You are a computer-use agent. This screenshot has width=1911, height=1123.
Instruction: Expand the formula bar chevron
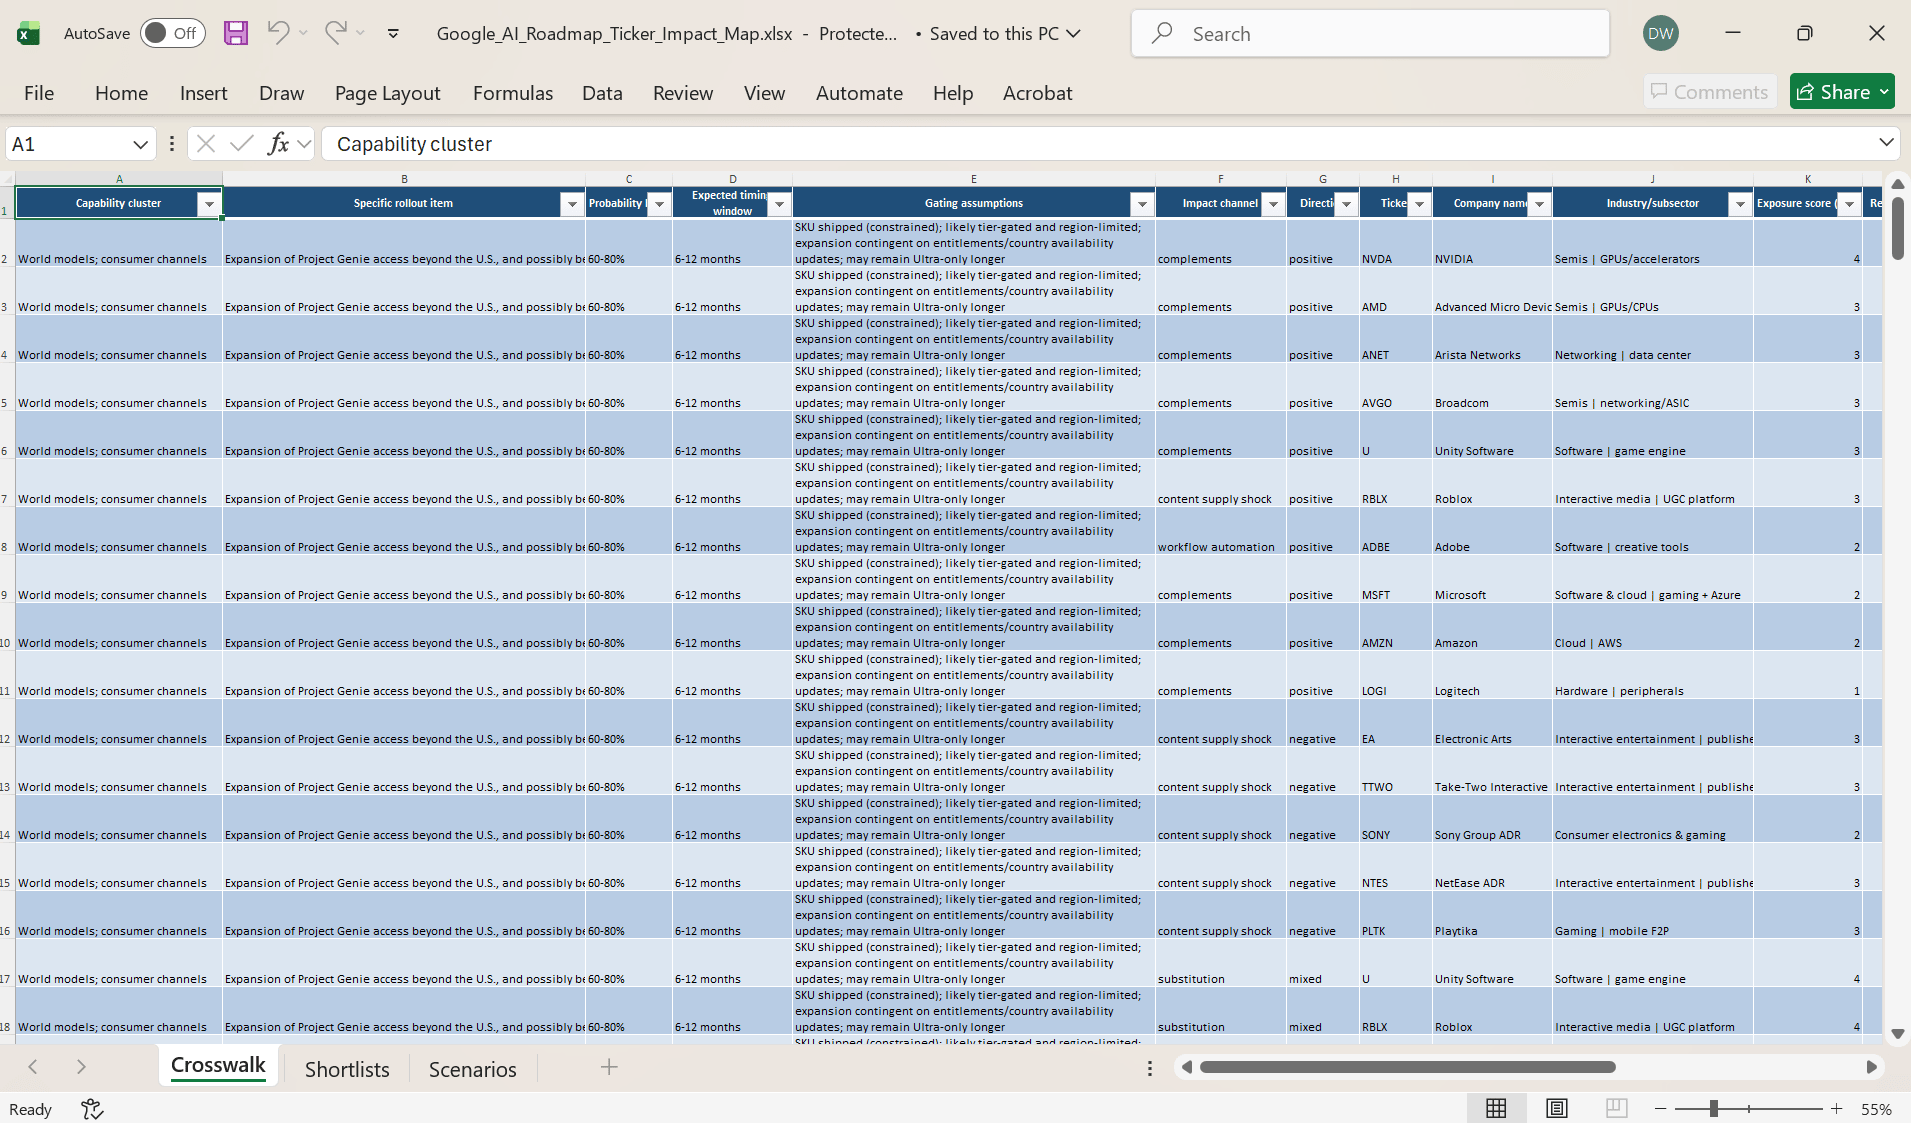(x=1886, y=143)
